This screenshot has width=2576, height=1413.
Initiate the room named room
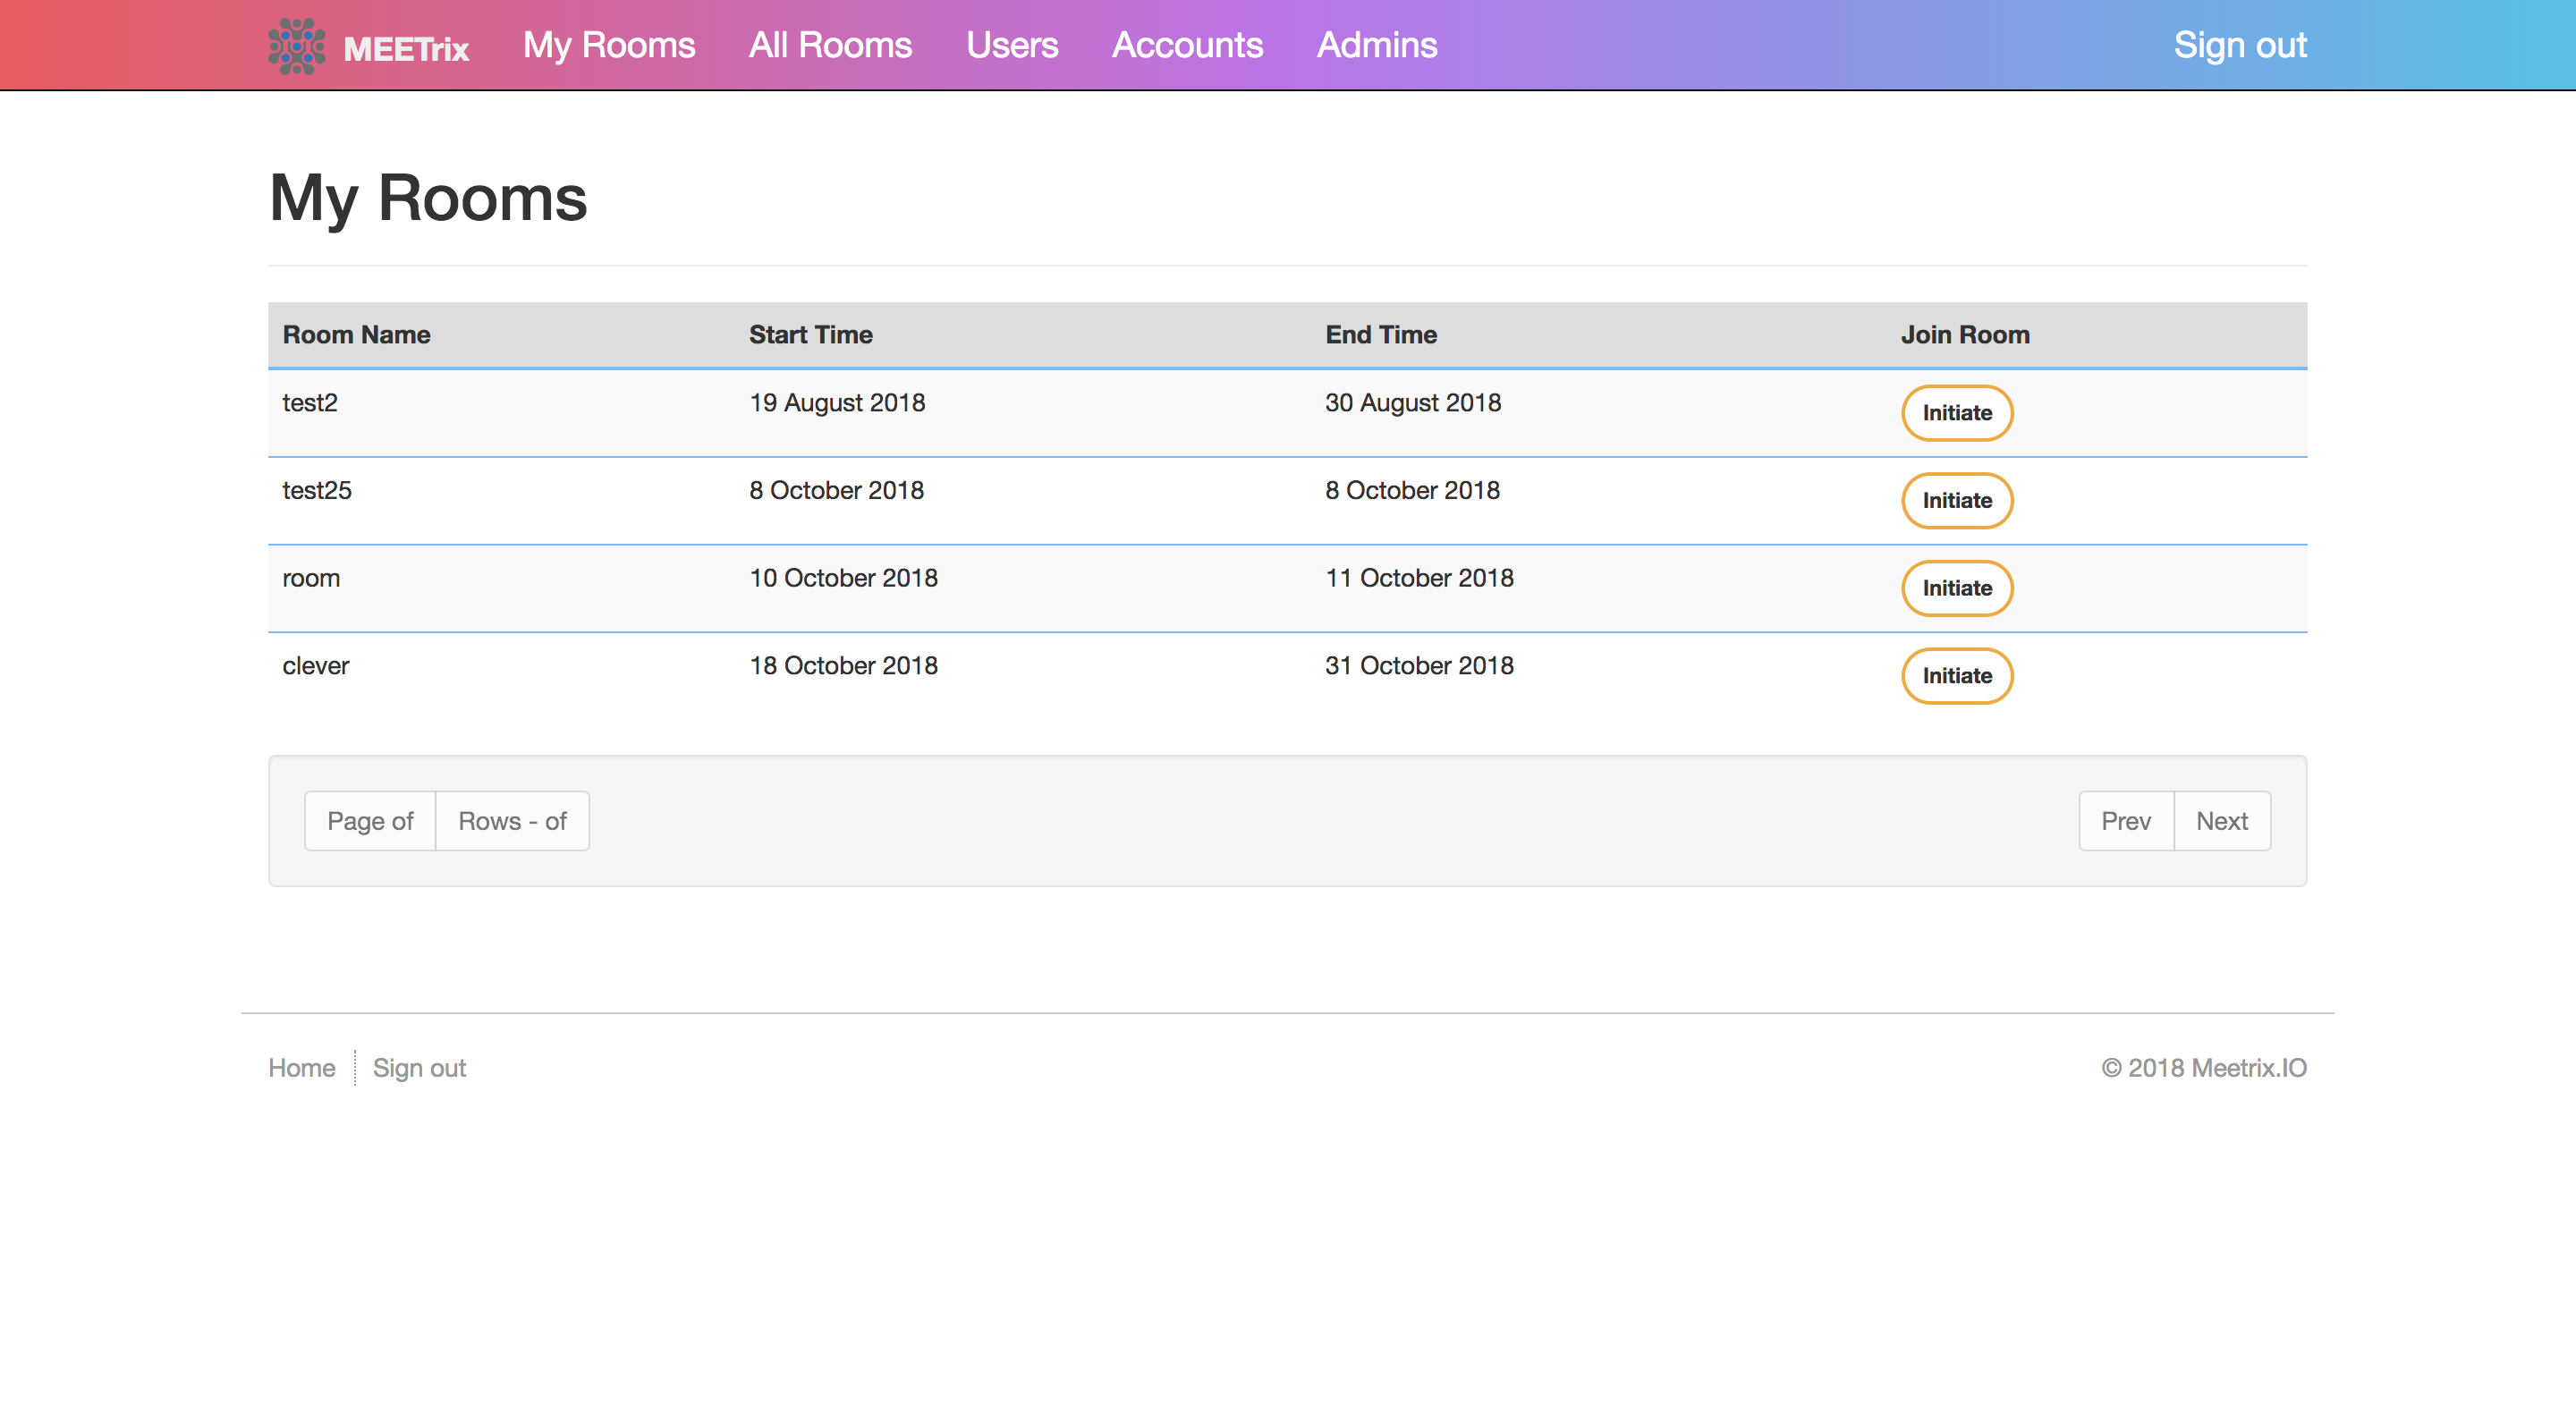(x=1957, y=588)
